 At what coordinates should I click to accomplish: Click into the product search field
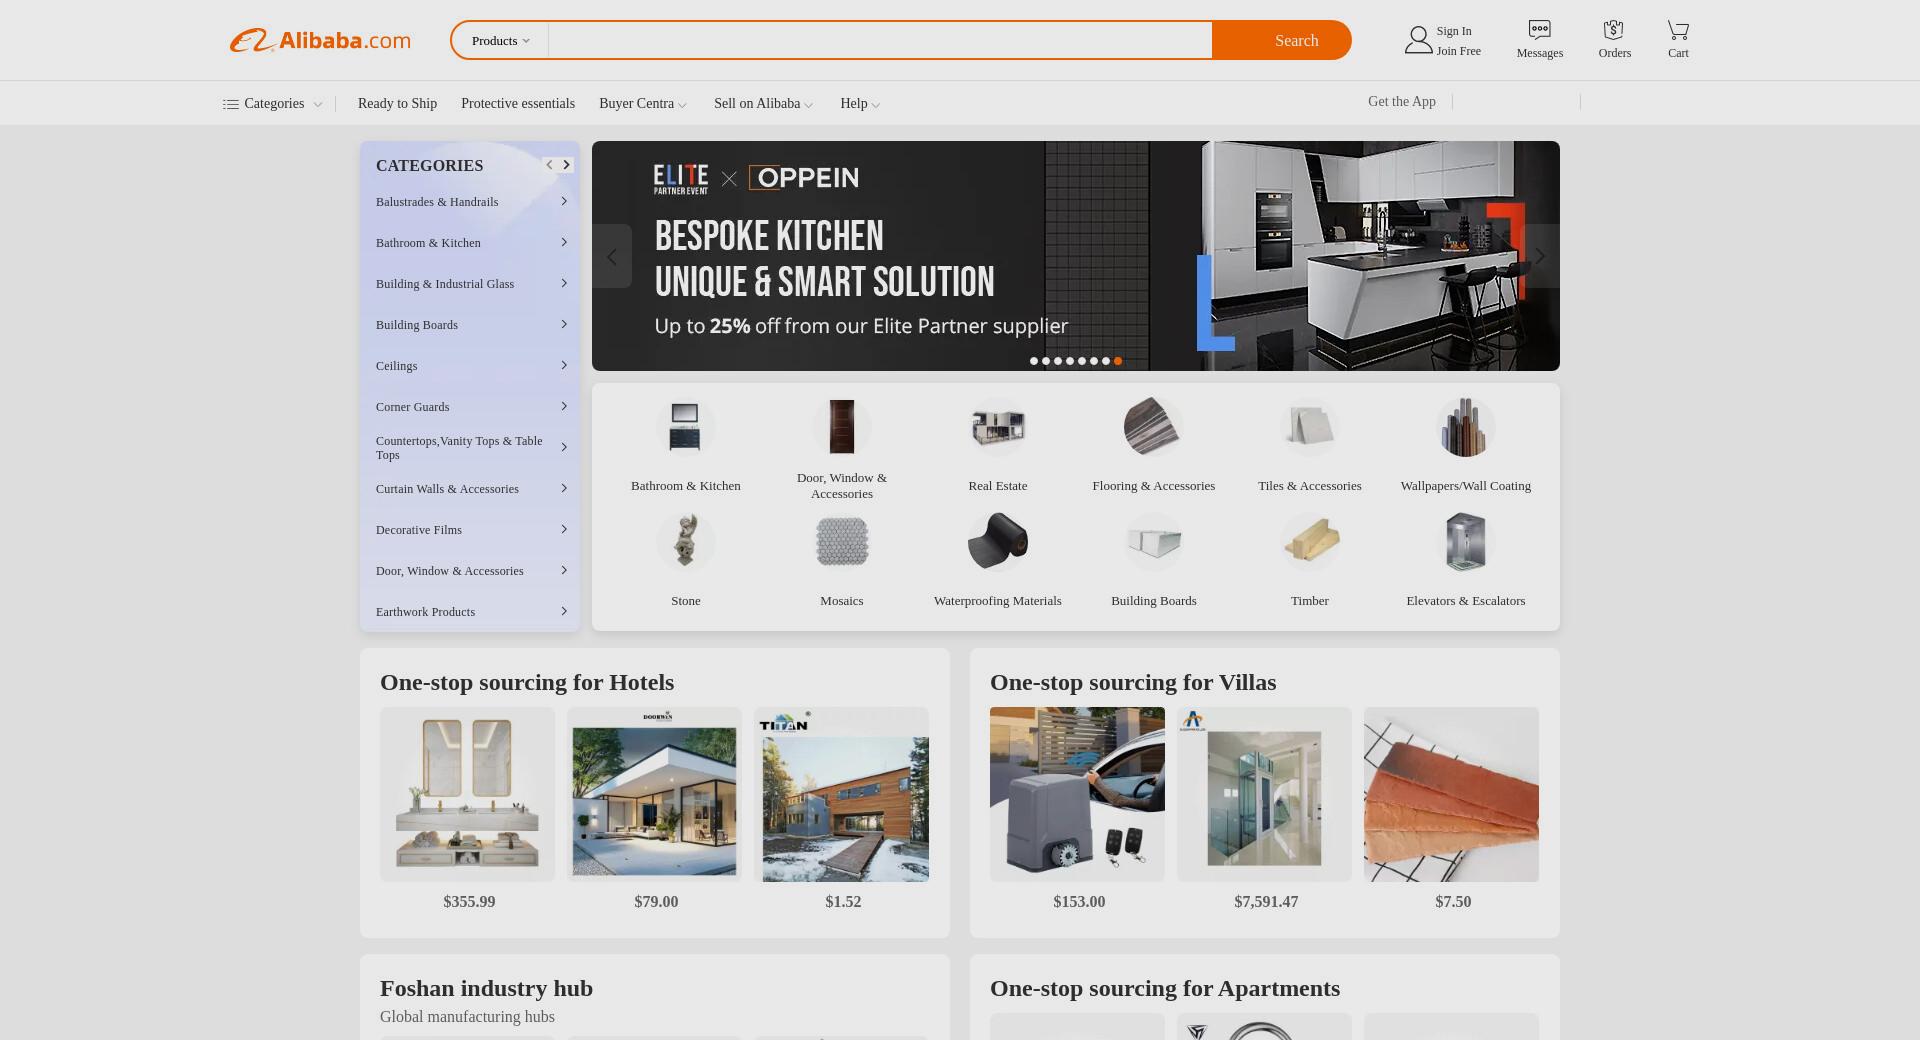880,41
